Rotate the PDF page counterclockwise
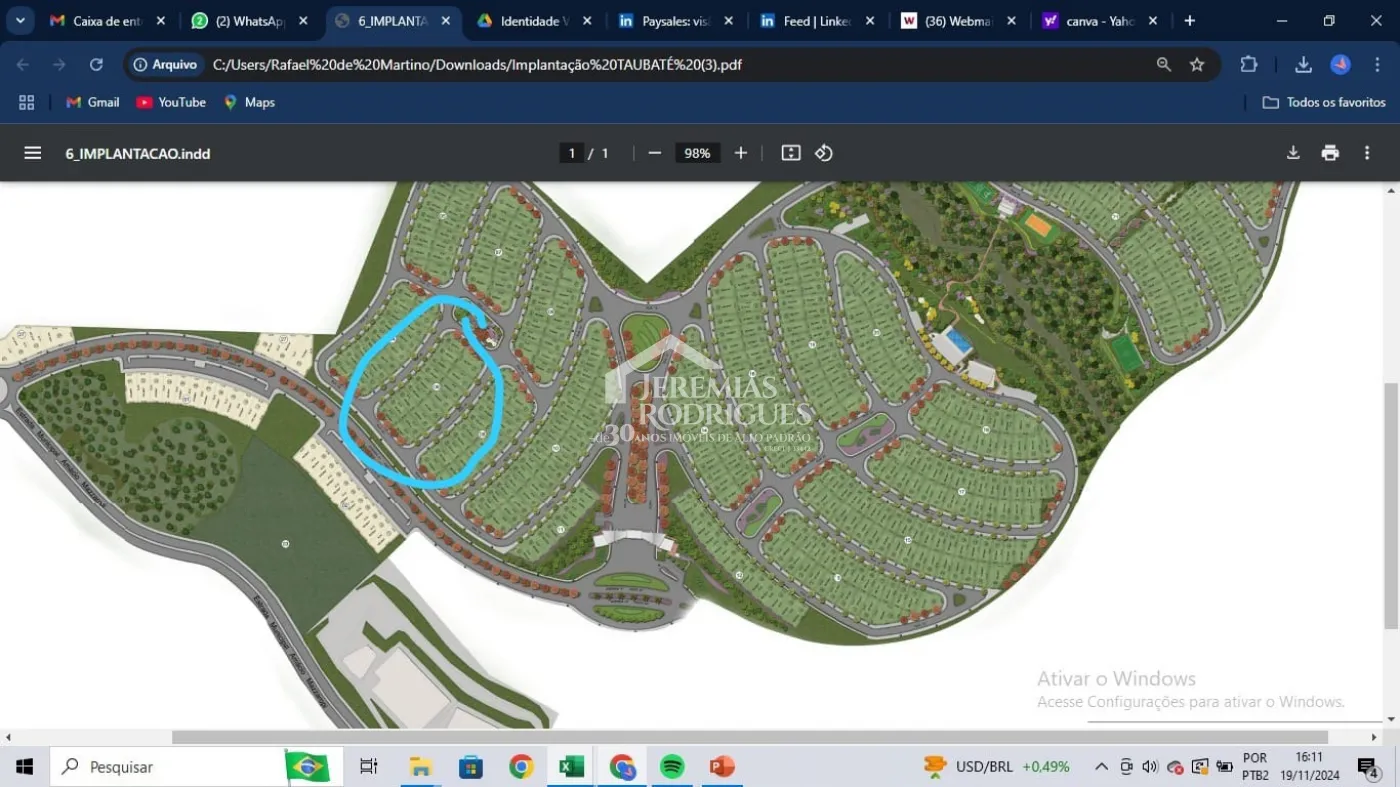 click(824, 152)
